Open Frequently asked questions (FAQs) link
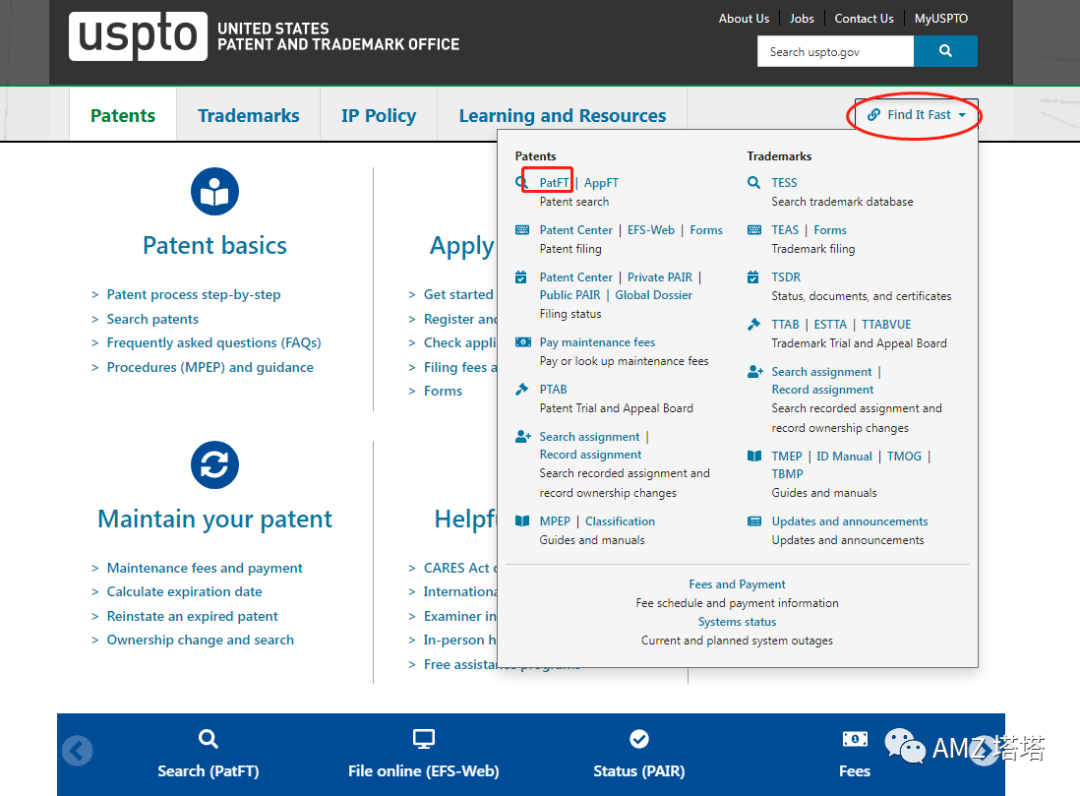The height and width of the screenshot is (796, 1080). point(214,343)
